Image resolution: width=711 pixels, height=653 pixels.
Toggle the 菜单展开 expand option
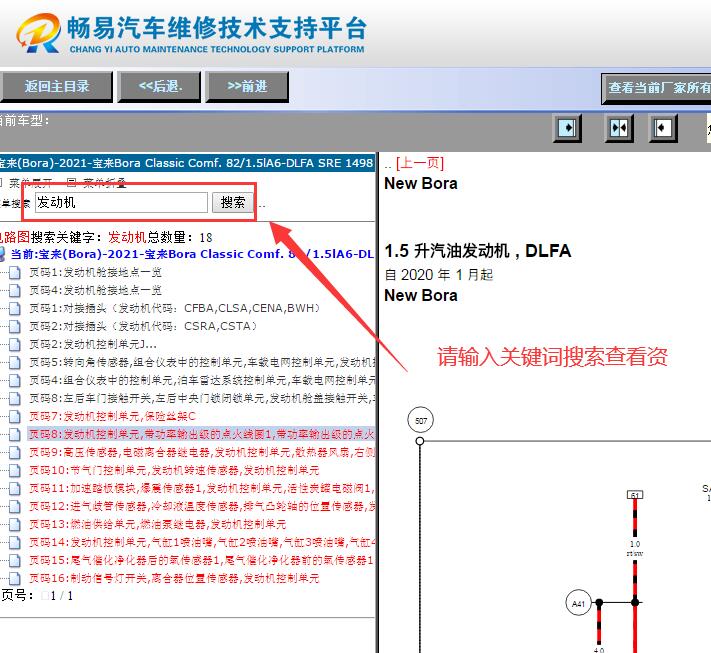2,183
